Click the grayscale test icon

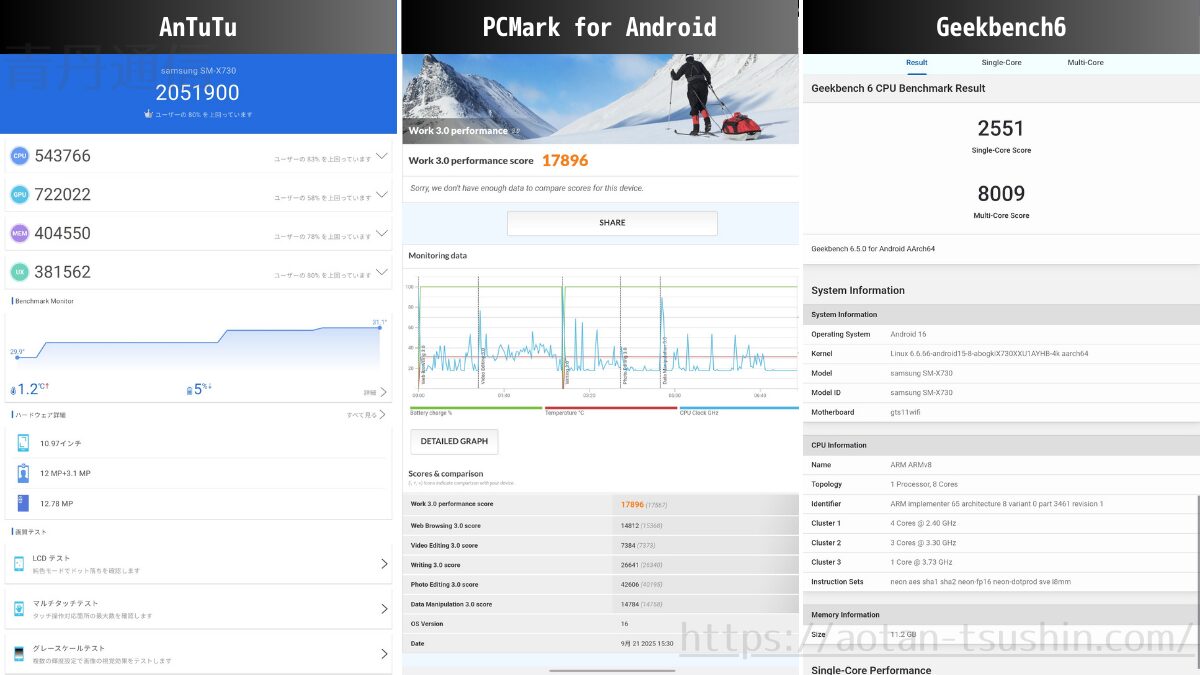pyautogui.click(x=19, y=653)
